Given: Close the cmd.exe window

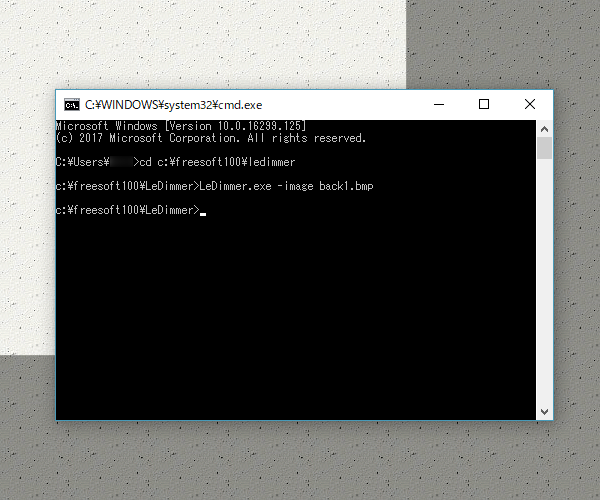Looking at the screenshot, I should pyautogui.click(x=530, y=104).
